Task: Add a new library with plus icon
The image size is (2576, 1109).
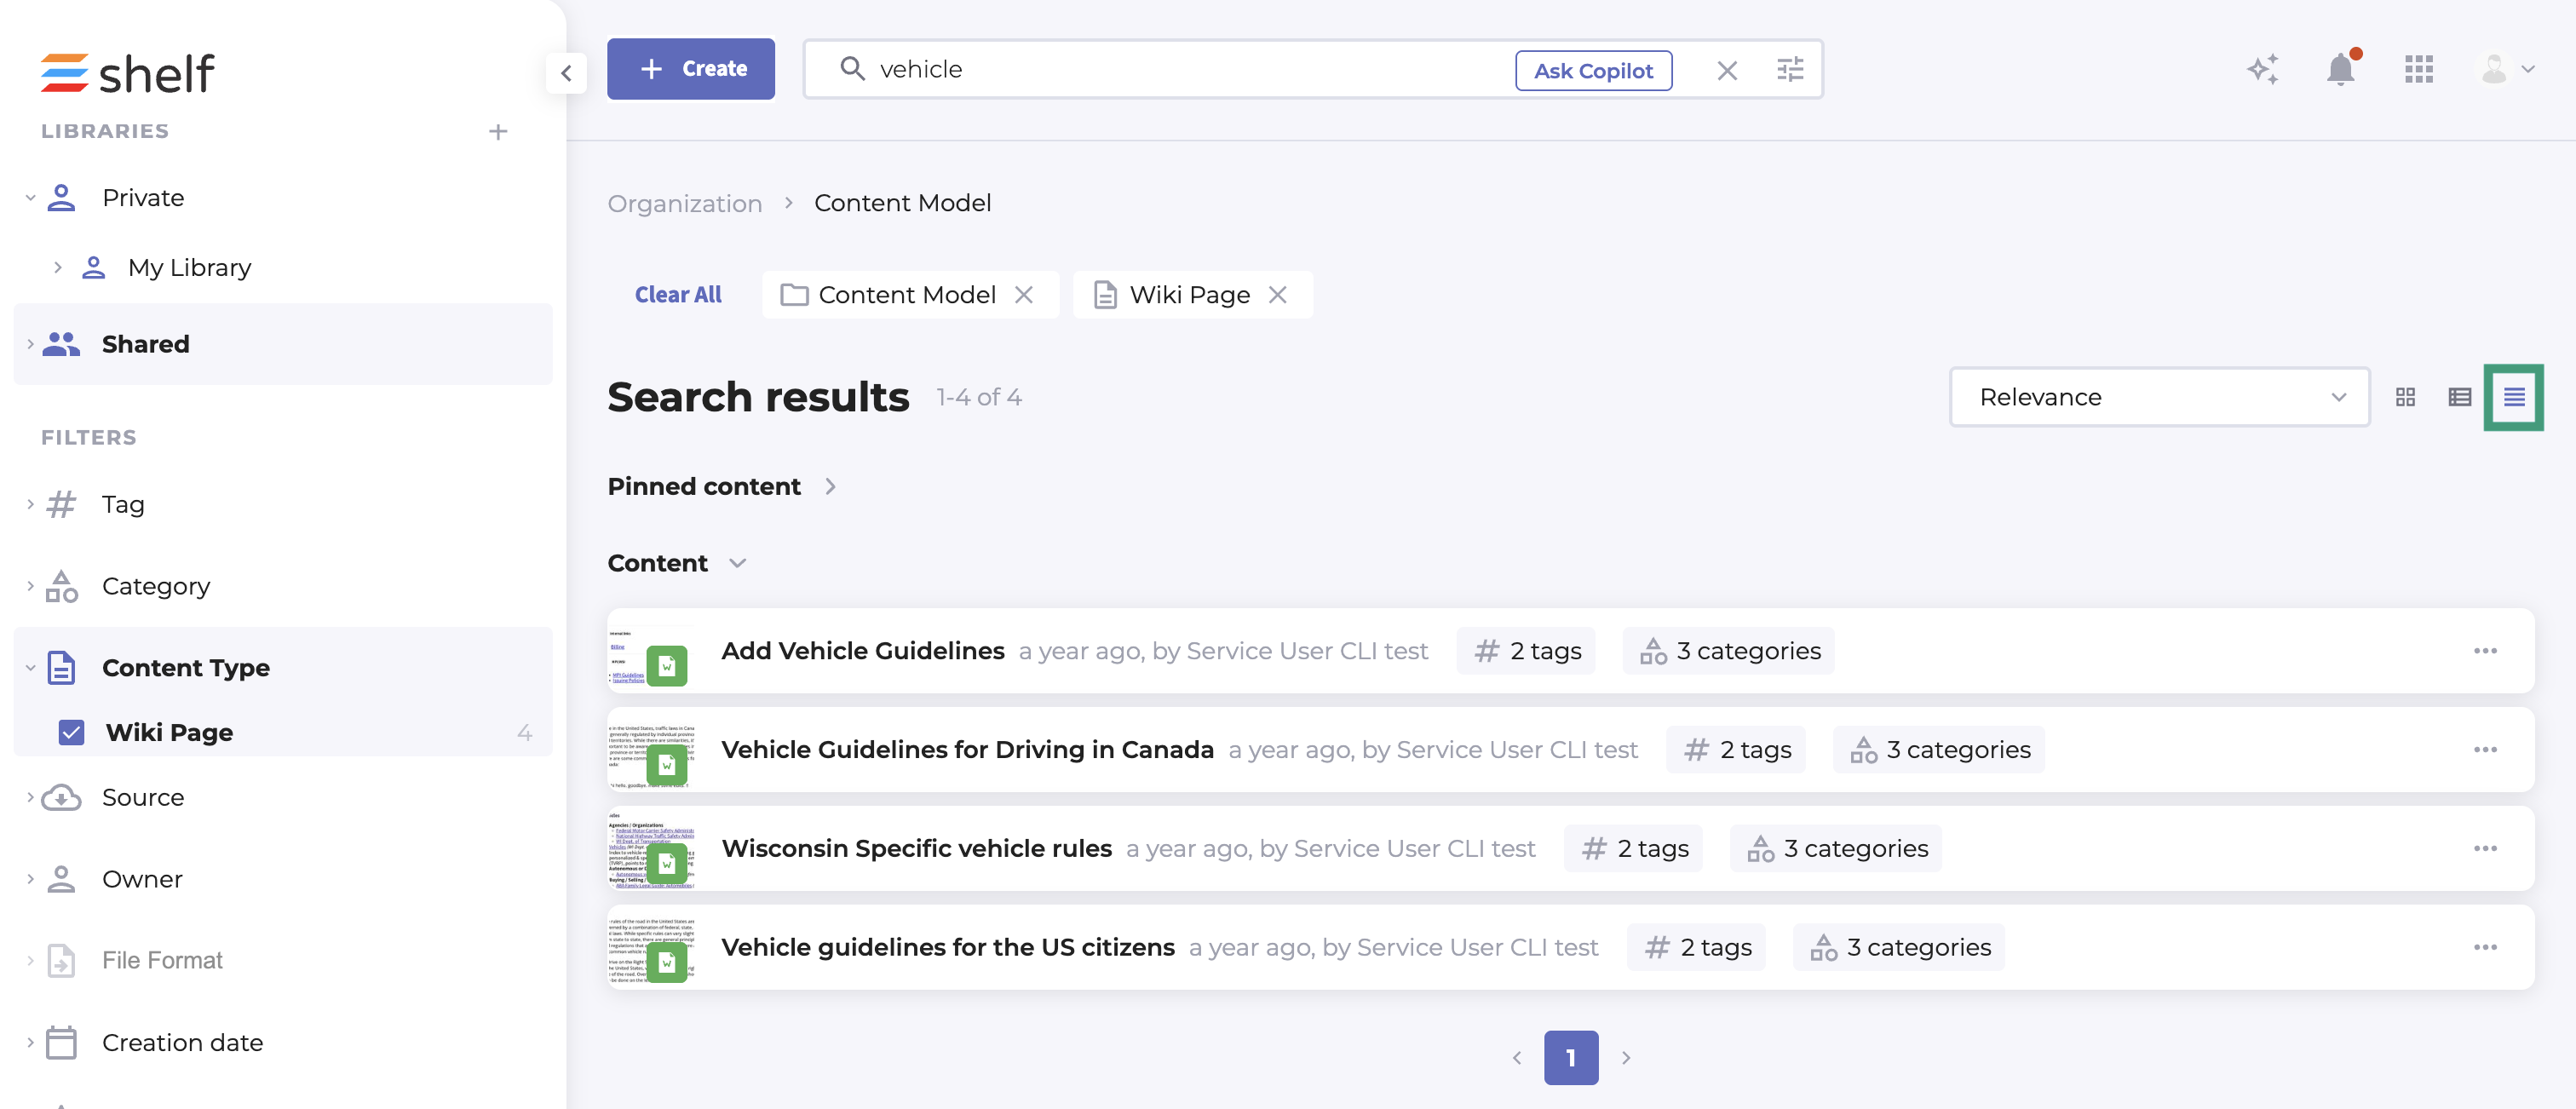Action: pyautogui.click(x=498, y=132)
